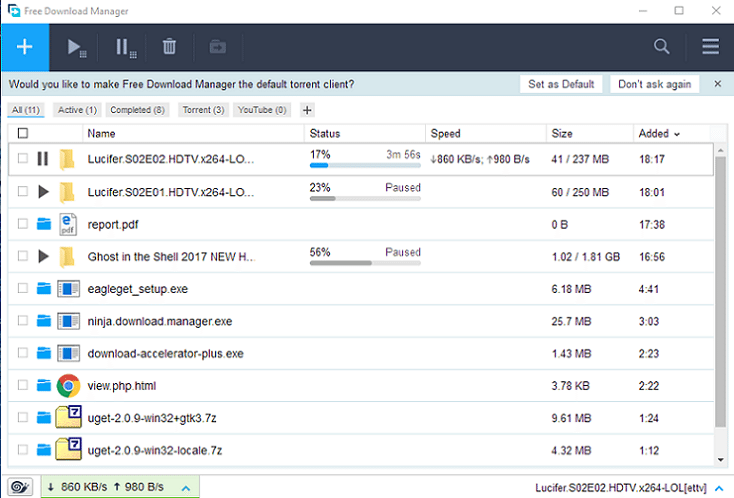The width and height of the screenshot is (734, 498).
Task: Toggle snail mode icon in status bar
Action: tap(20, 487)
